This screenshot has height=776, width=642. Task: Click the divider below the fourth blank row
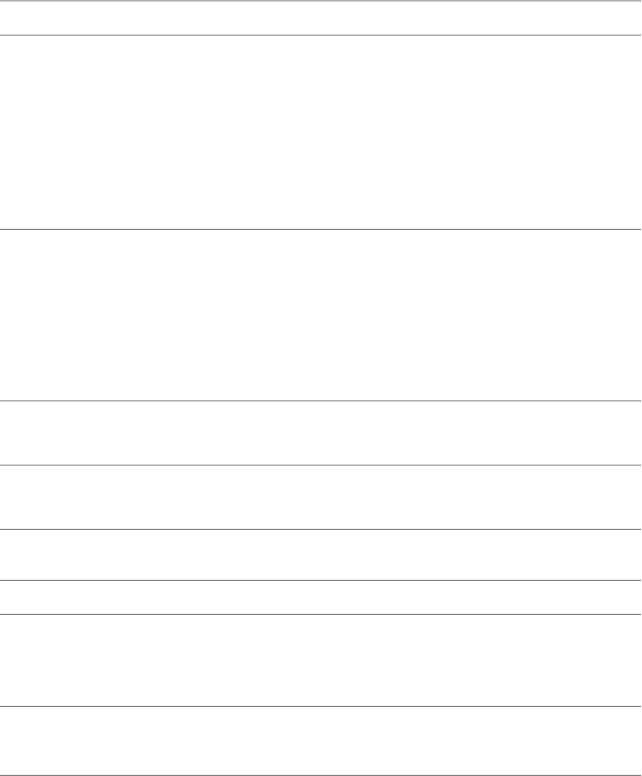coord(320,464)
